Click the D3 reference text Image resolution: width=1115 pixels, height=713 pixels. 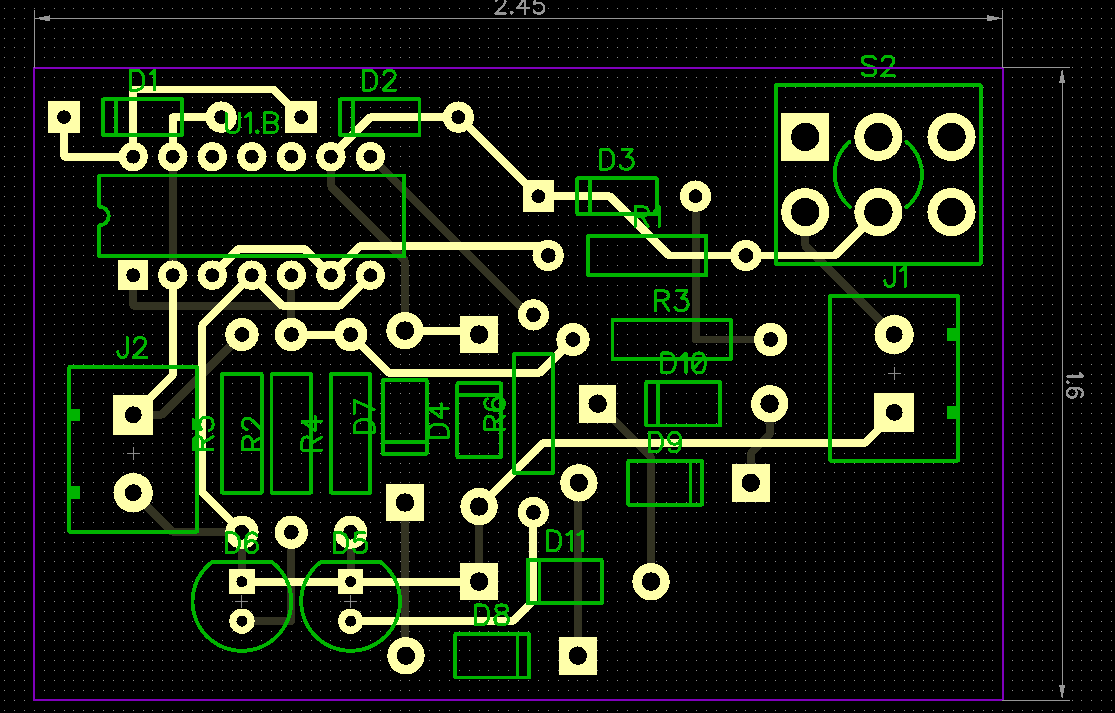click(x=617, y=161)
